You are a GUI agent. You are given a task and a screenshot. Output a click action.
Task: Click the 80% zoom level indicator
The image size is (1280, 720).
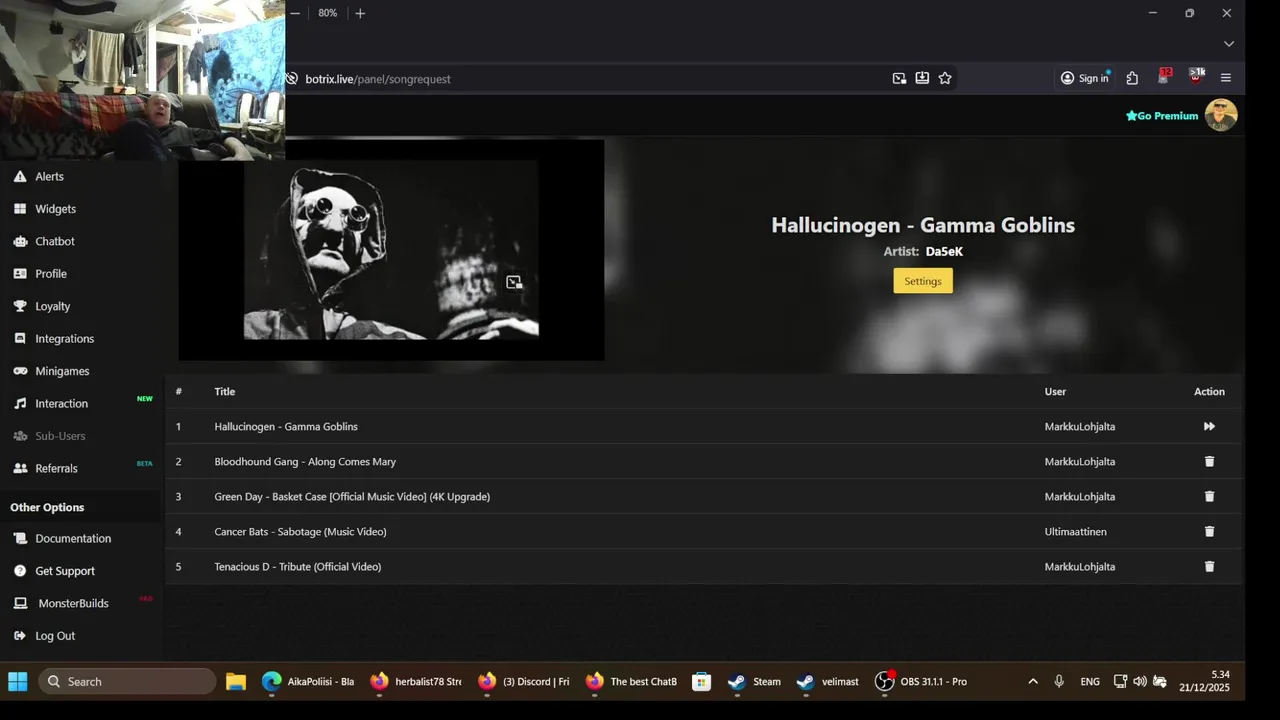click(x=328, y=13)
